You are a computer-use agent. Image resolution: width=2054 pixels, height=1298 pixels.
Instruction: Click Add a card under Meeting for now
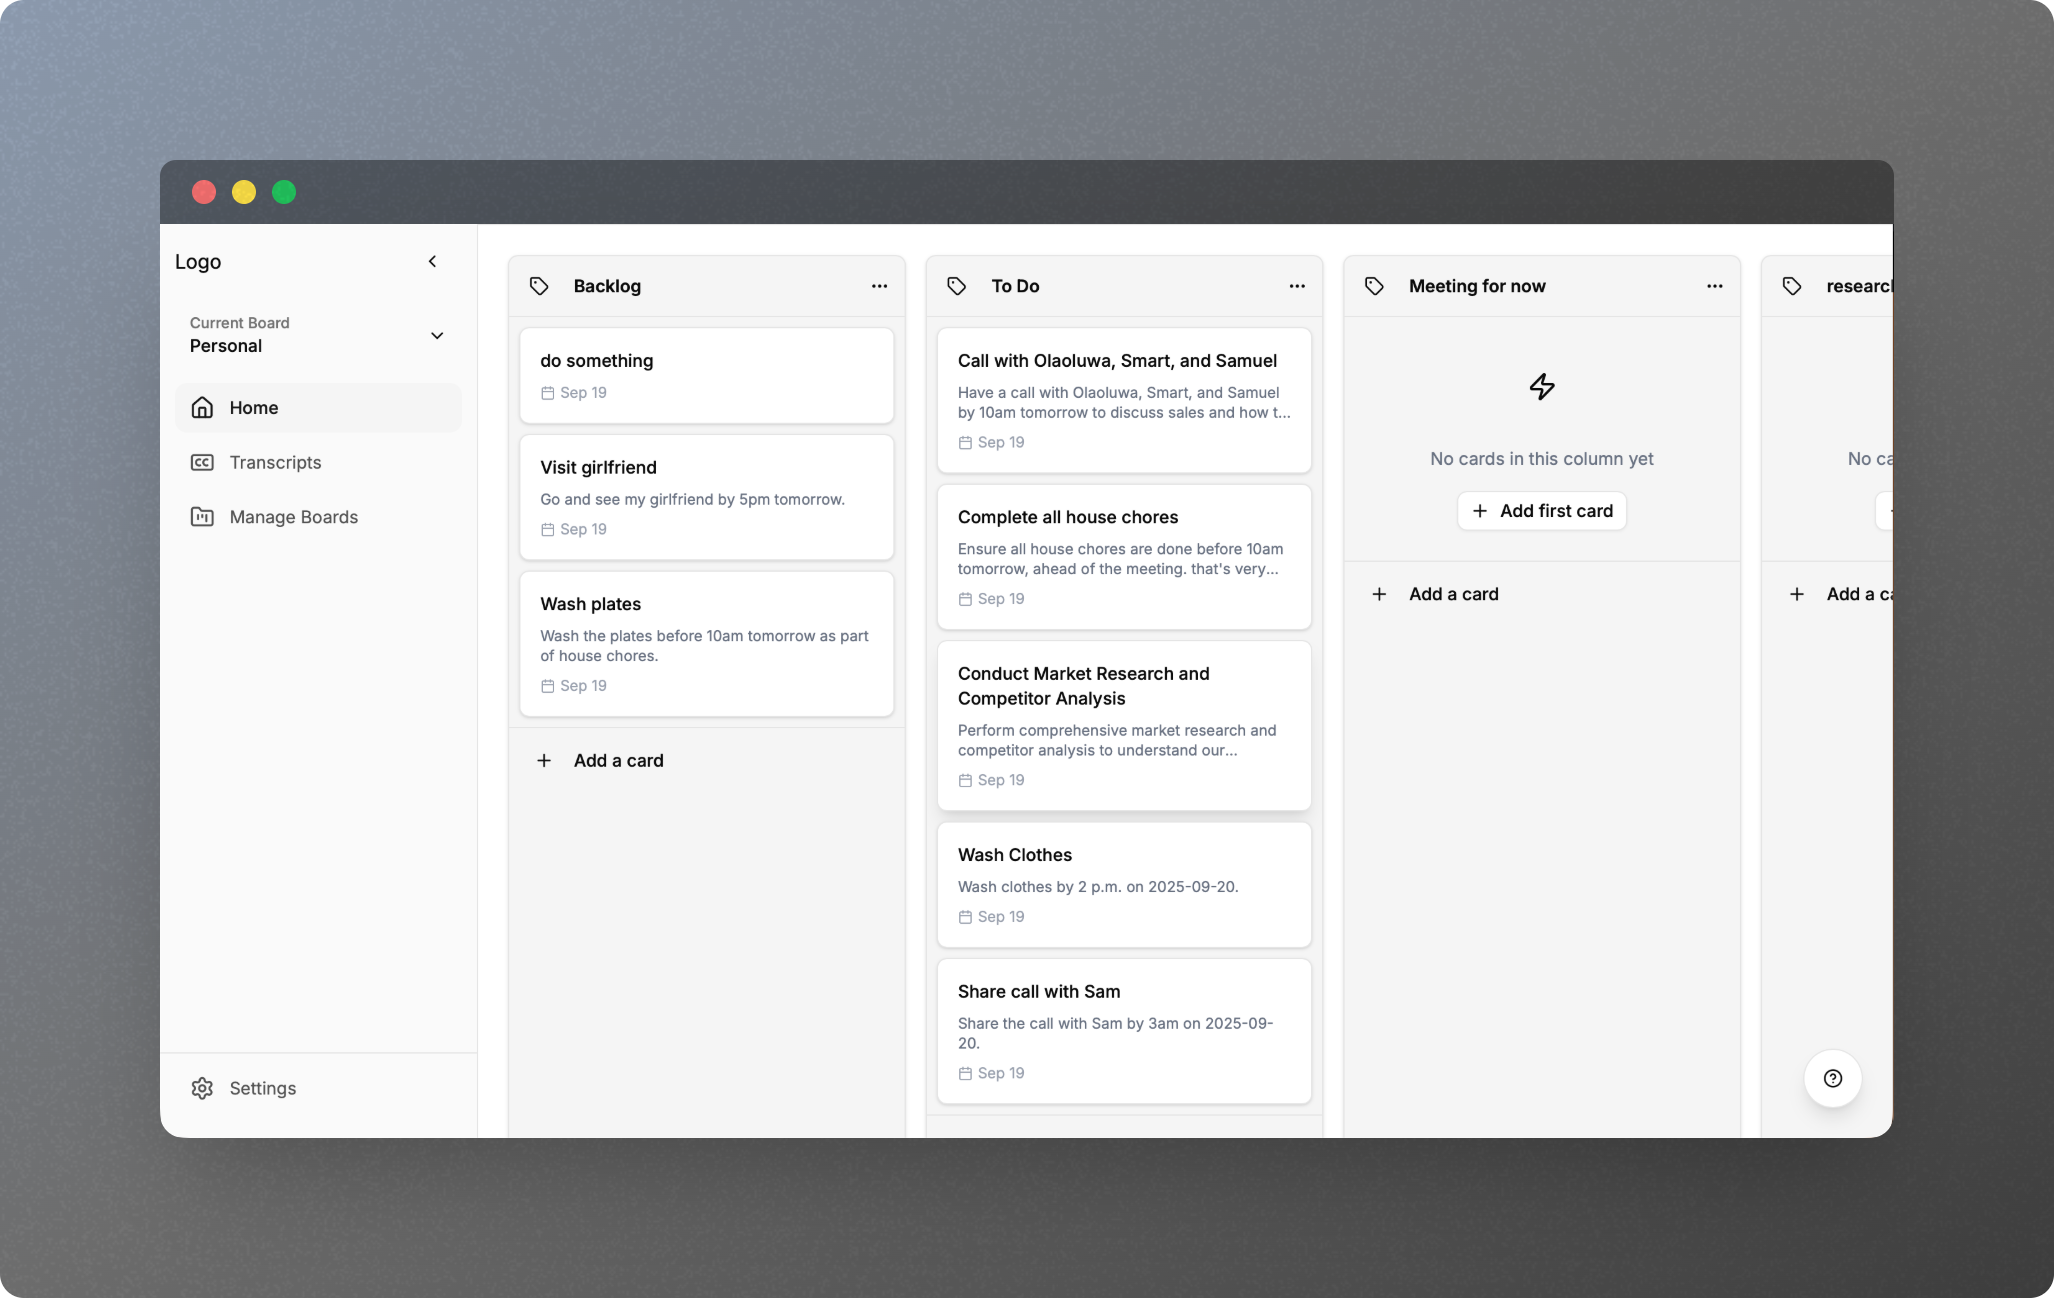tap(1453, 594)
